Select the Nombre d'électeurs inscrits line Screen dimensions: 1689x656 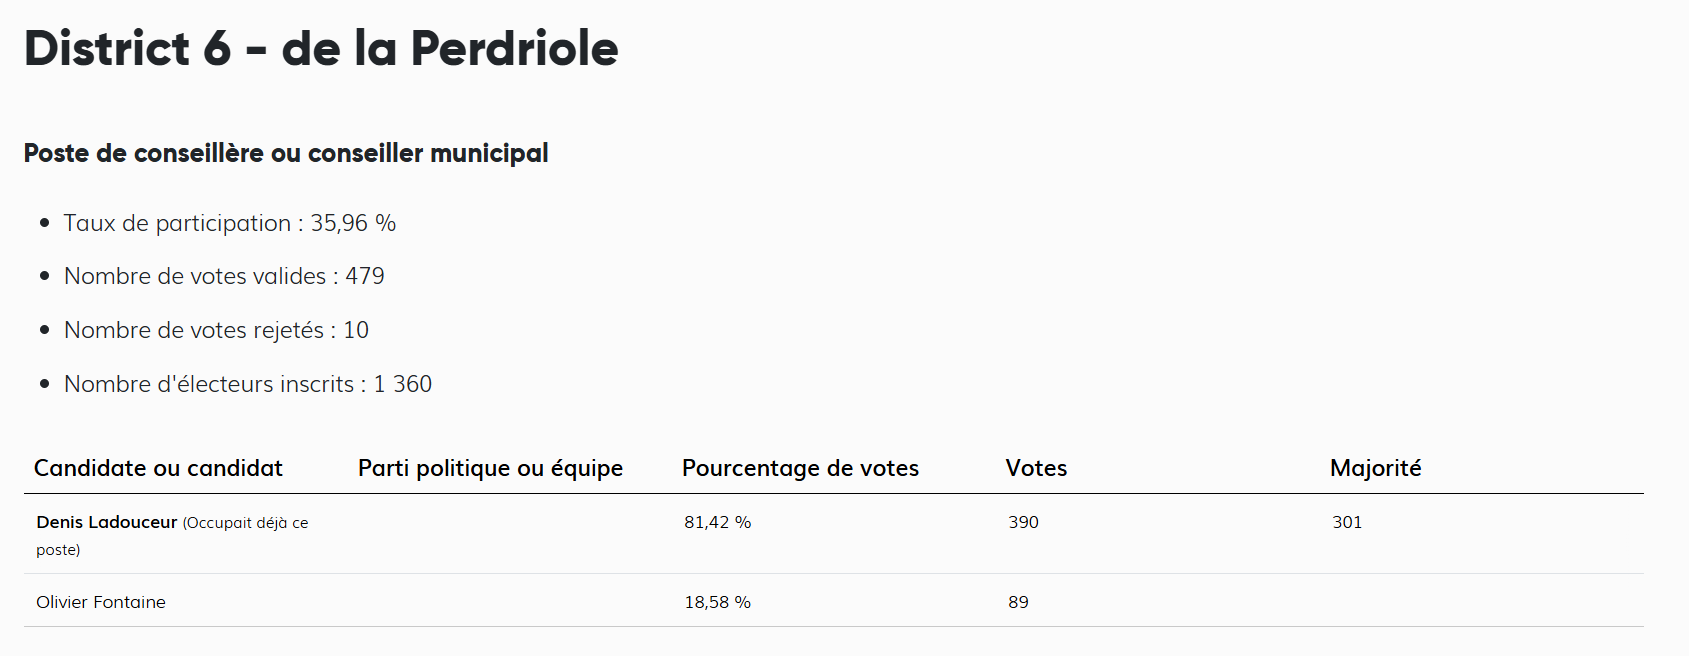click(x=248, y=384)
